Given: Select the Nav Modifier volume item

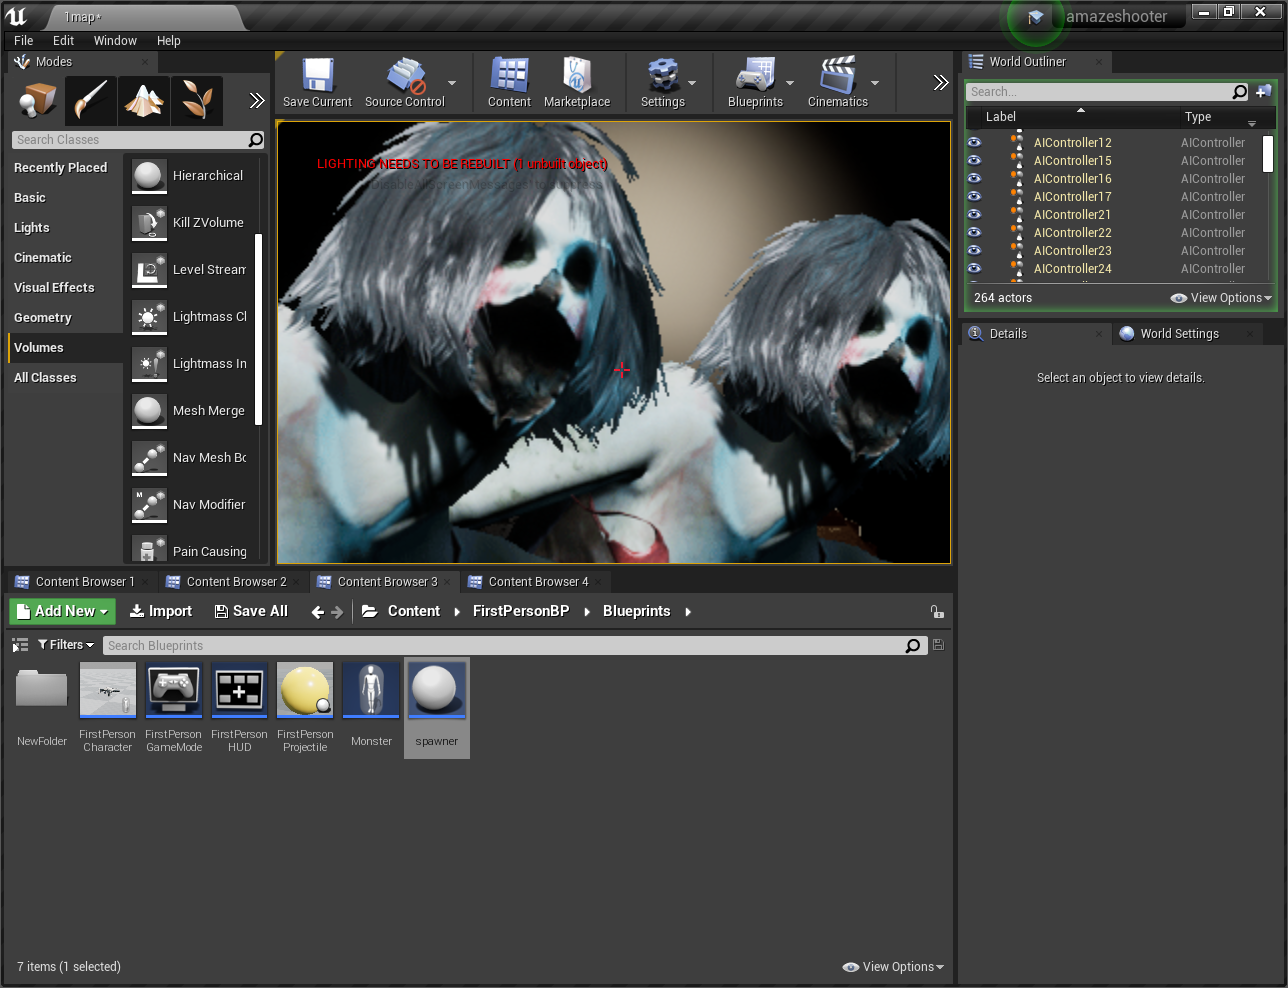Looking at the screenshot, I should point(190,505).
